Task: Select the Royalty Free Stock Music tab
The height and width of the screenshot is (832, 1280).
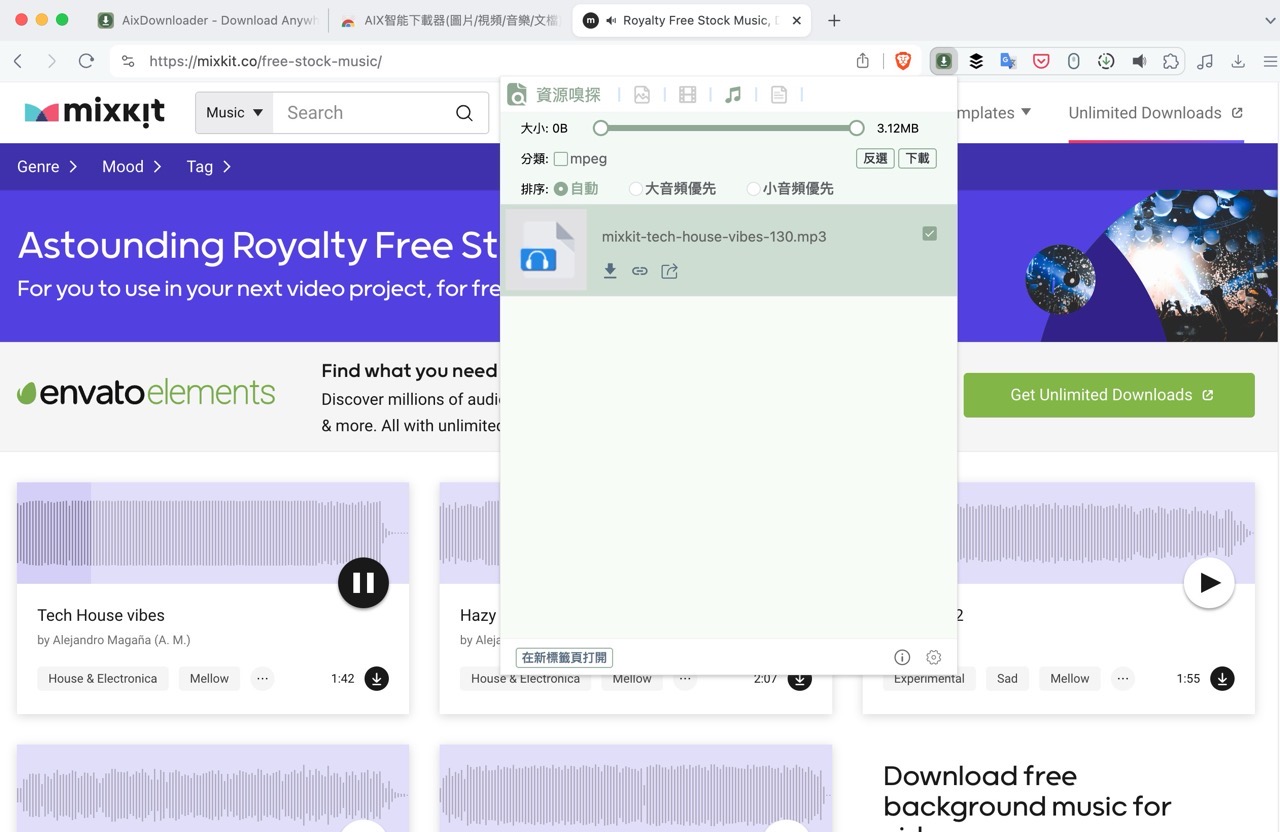Action: 693,20
